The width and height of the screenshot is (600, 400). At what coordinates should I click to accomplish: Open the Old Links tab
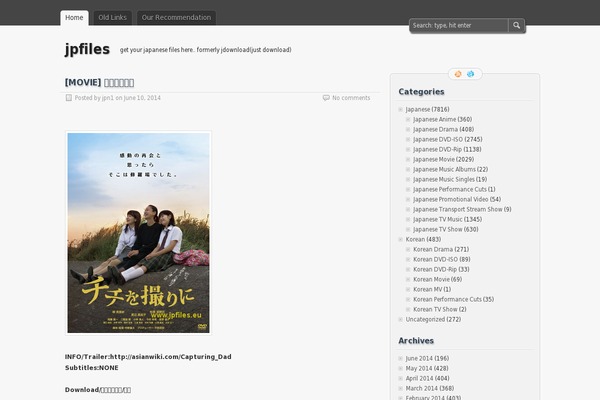tap(112, 18)
